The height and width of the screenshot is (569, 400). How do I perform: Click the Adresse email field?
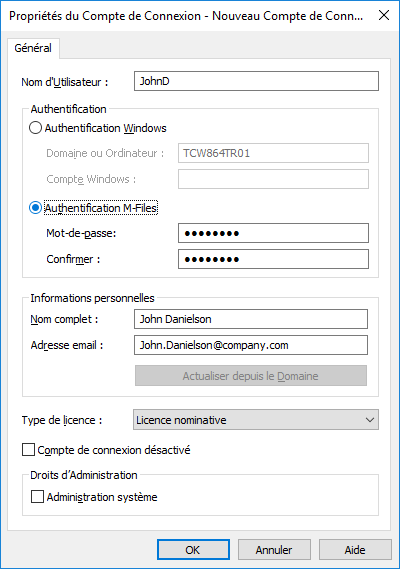pos(251,345)
